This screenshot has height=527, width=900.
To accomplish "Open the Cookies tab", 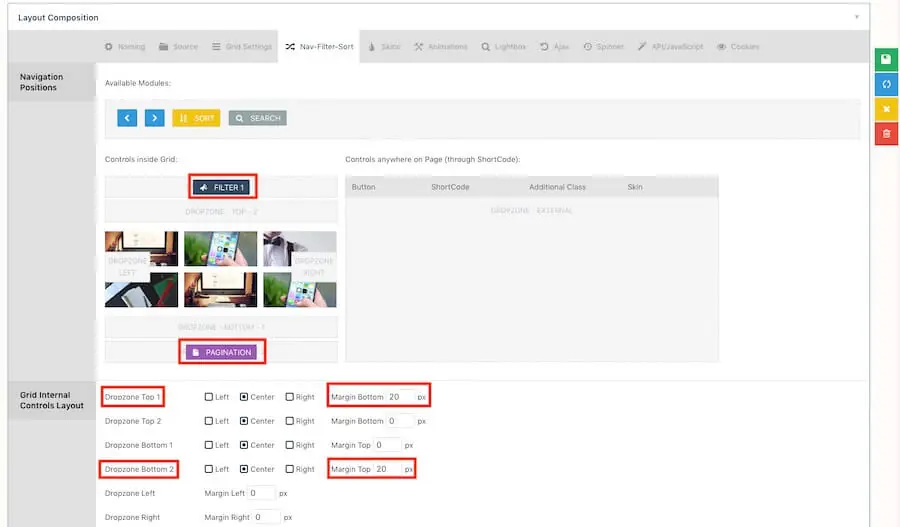I will (738, 46).
